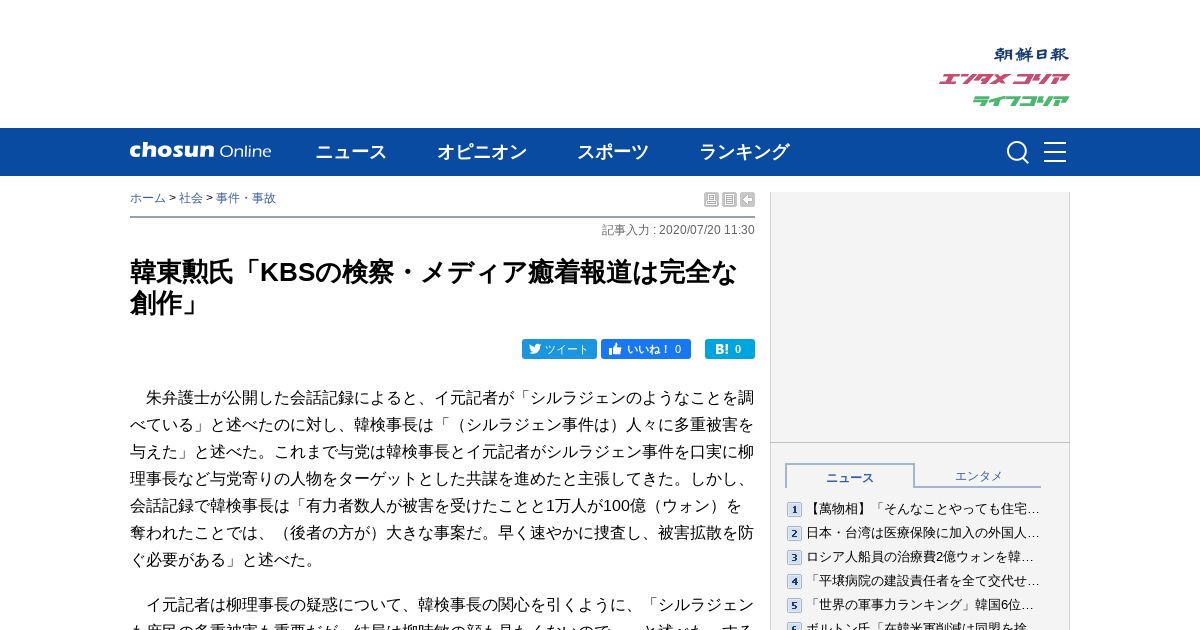Open 平壌病院の建設責任者 ranked headline
Viewport: 1200px width, 630px height.
(923, 581)
